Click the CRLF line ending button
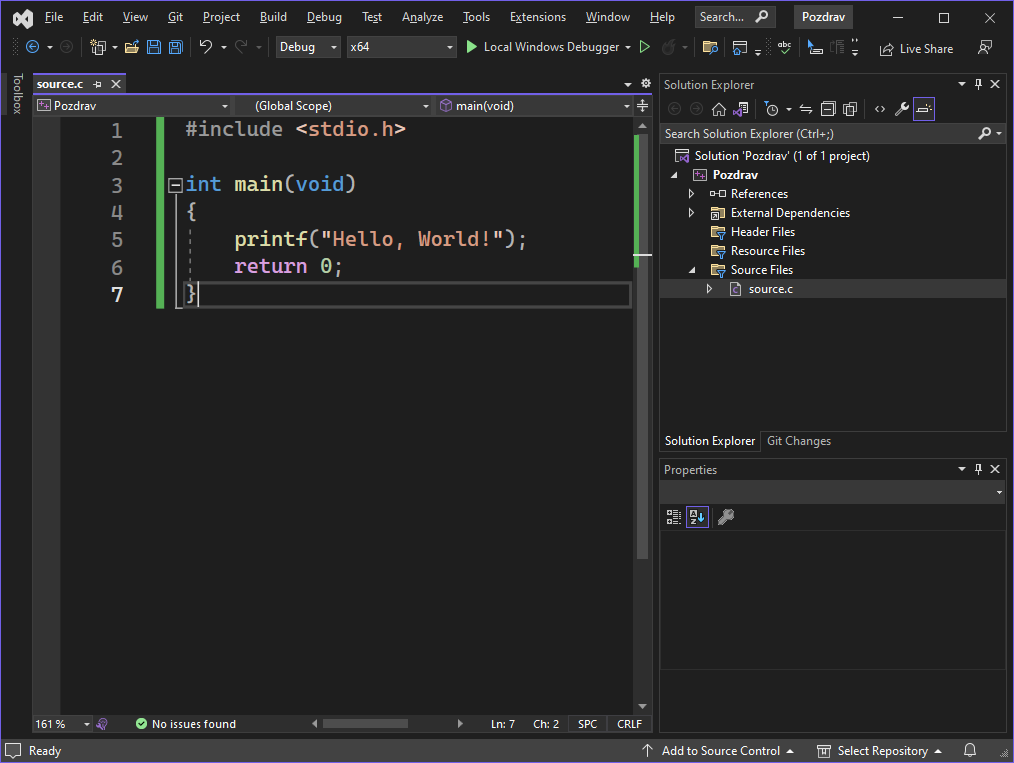1014x763 pixels. [629, 724]
